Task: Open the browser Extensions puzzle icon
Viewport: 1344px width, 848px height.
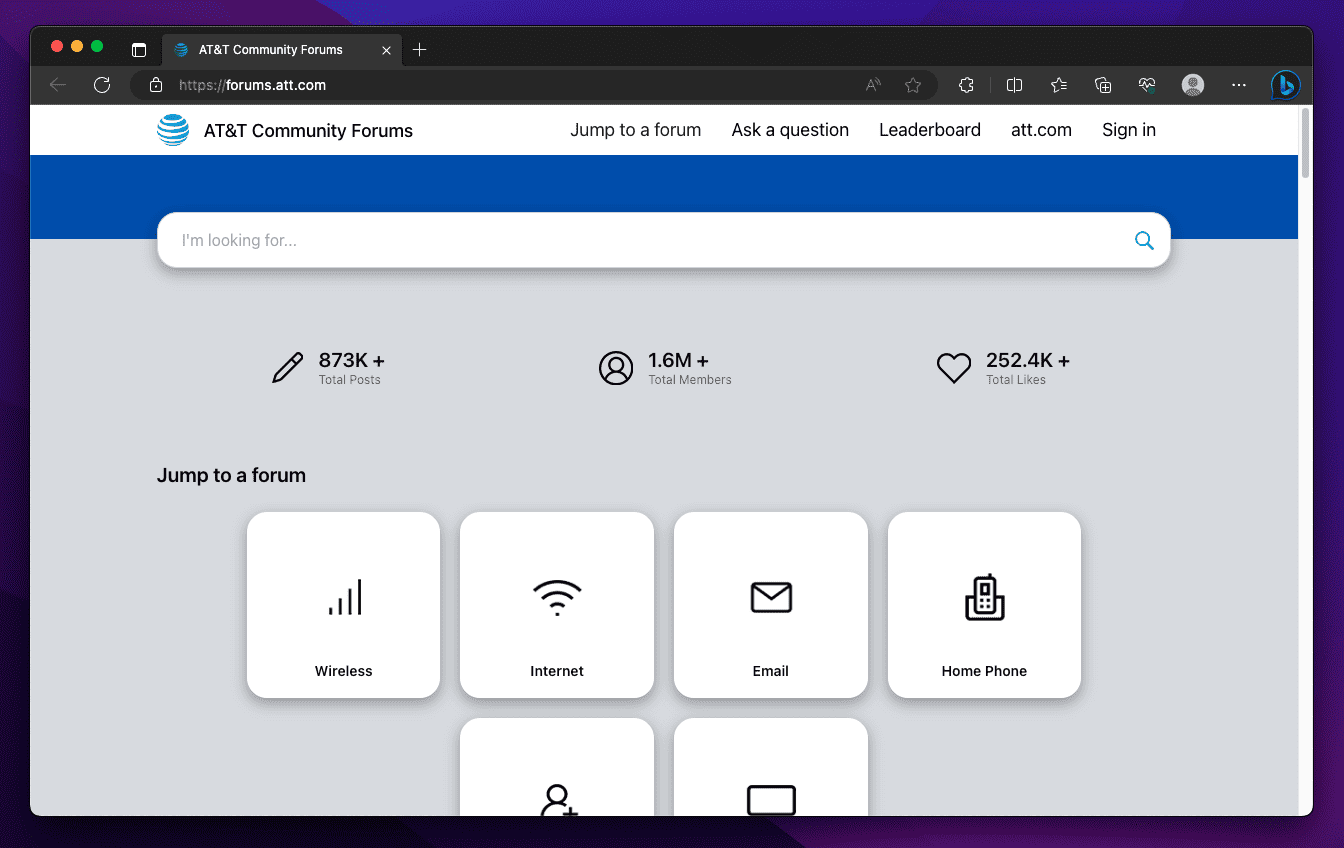Action: (966, 85)
